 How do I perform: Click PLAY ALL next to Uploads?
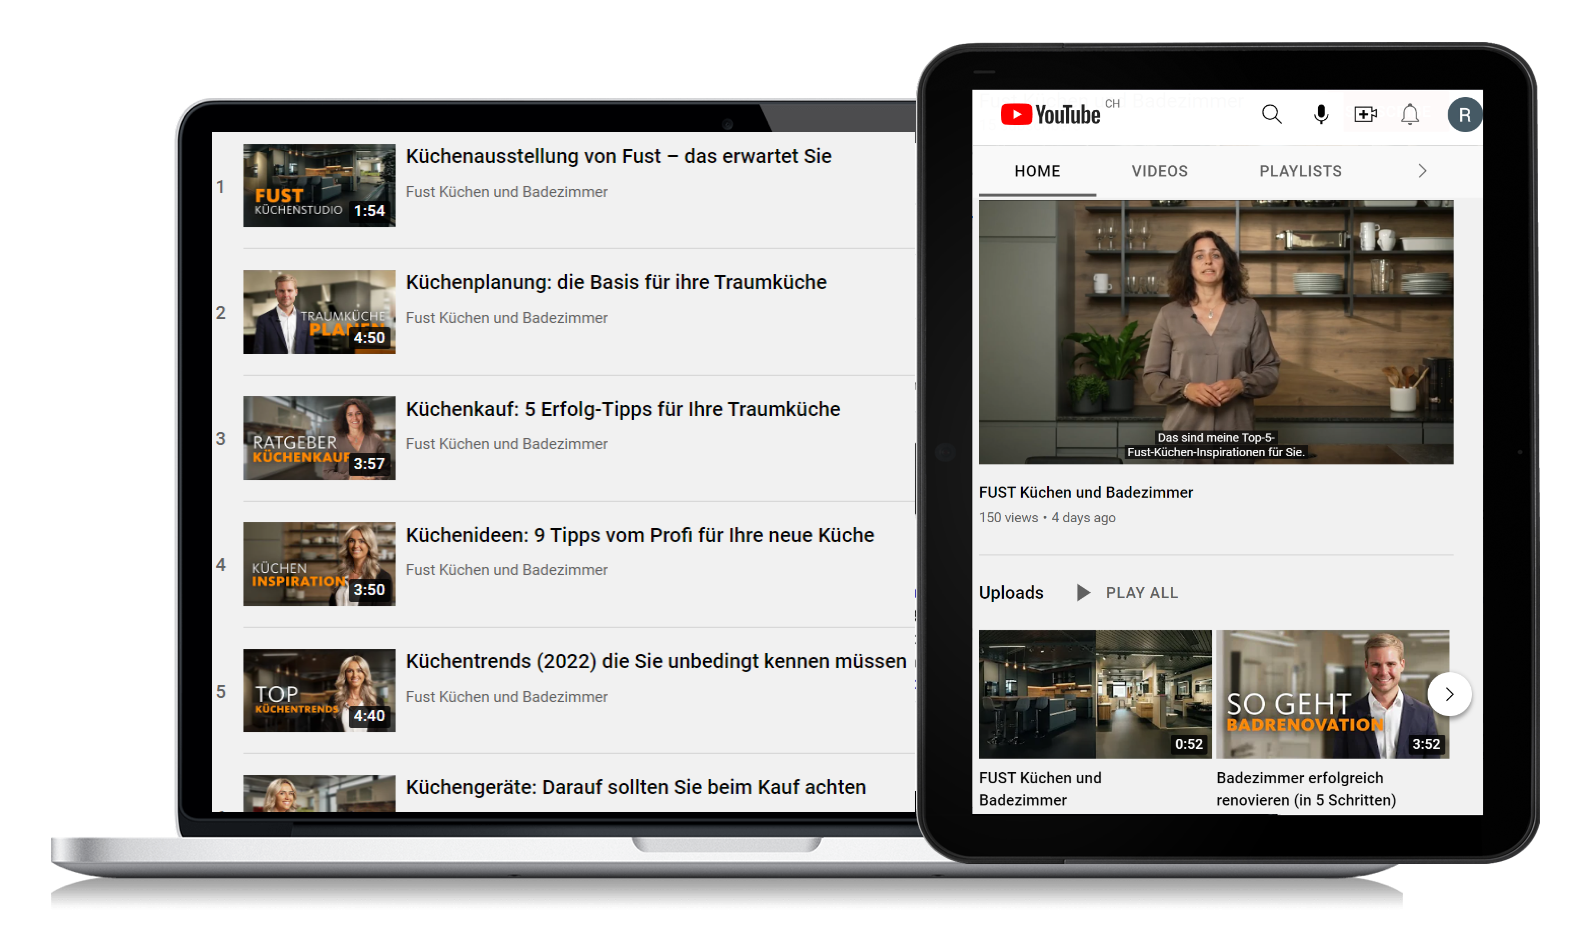point(1128,593)
